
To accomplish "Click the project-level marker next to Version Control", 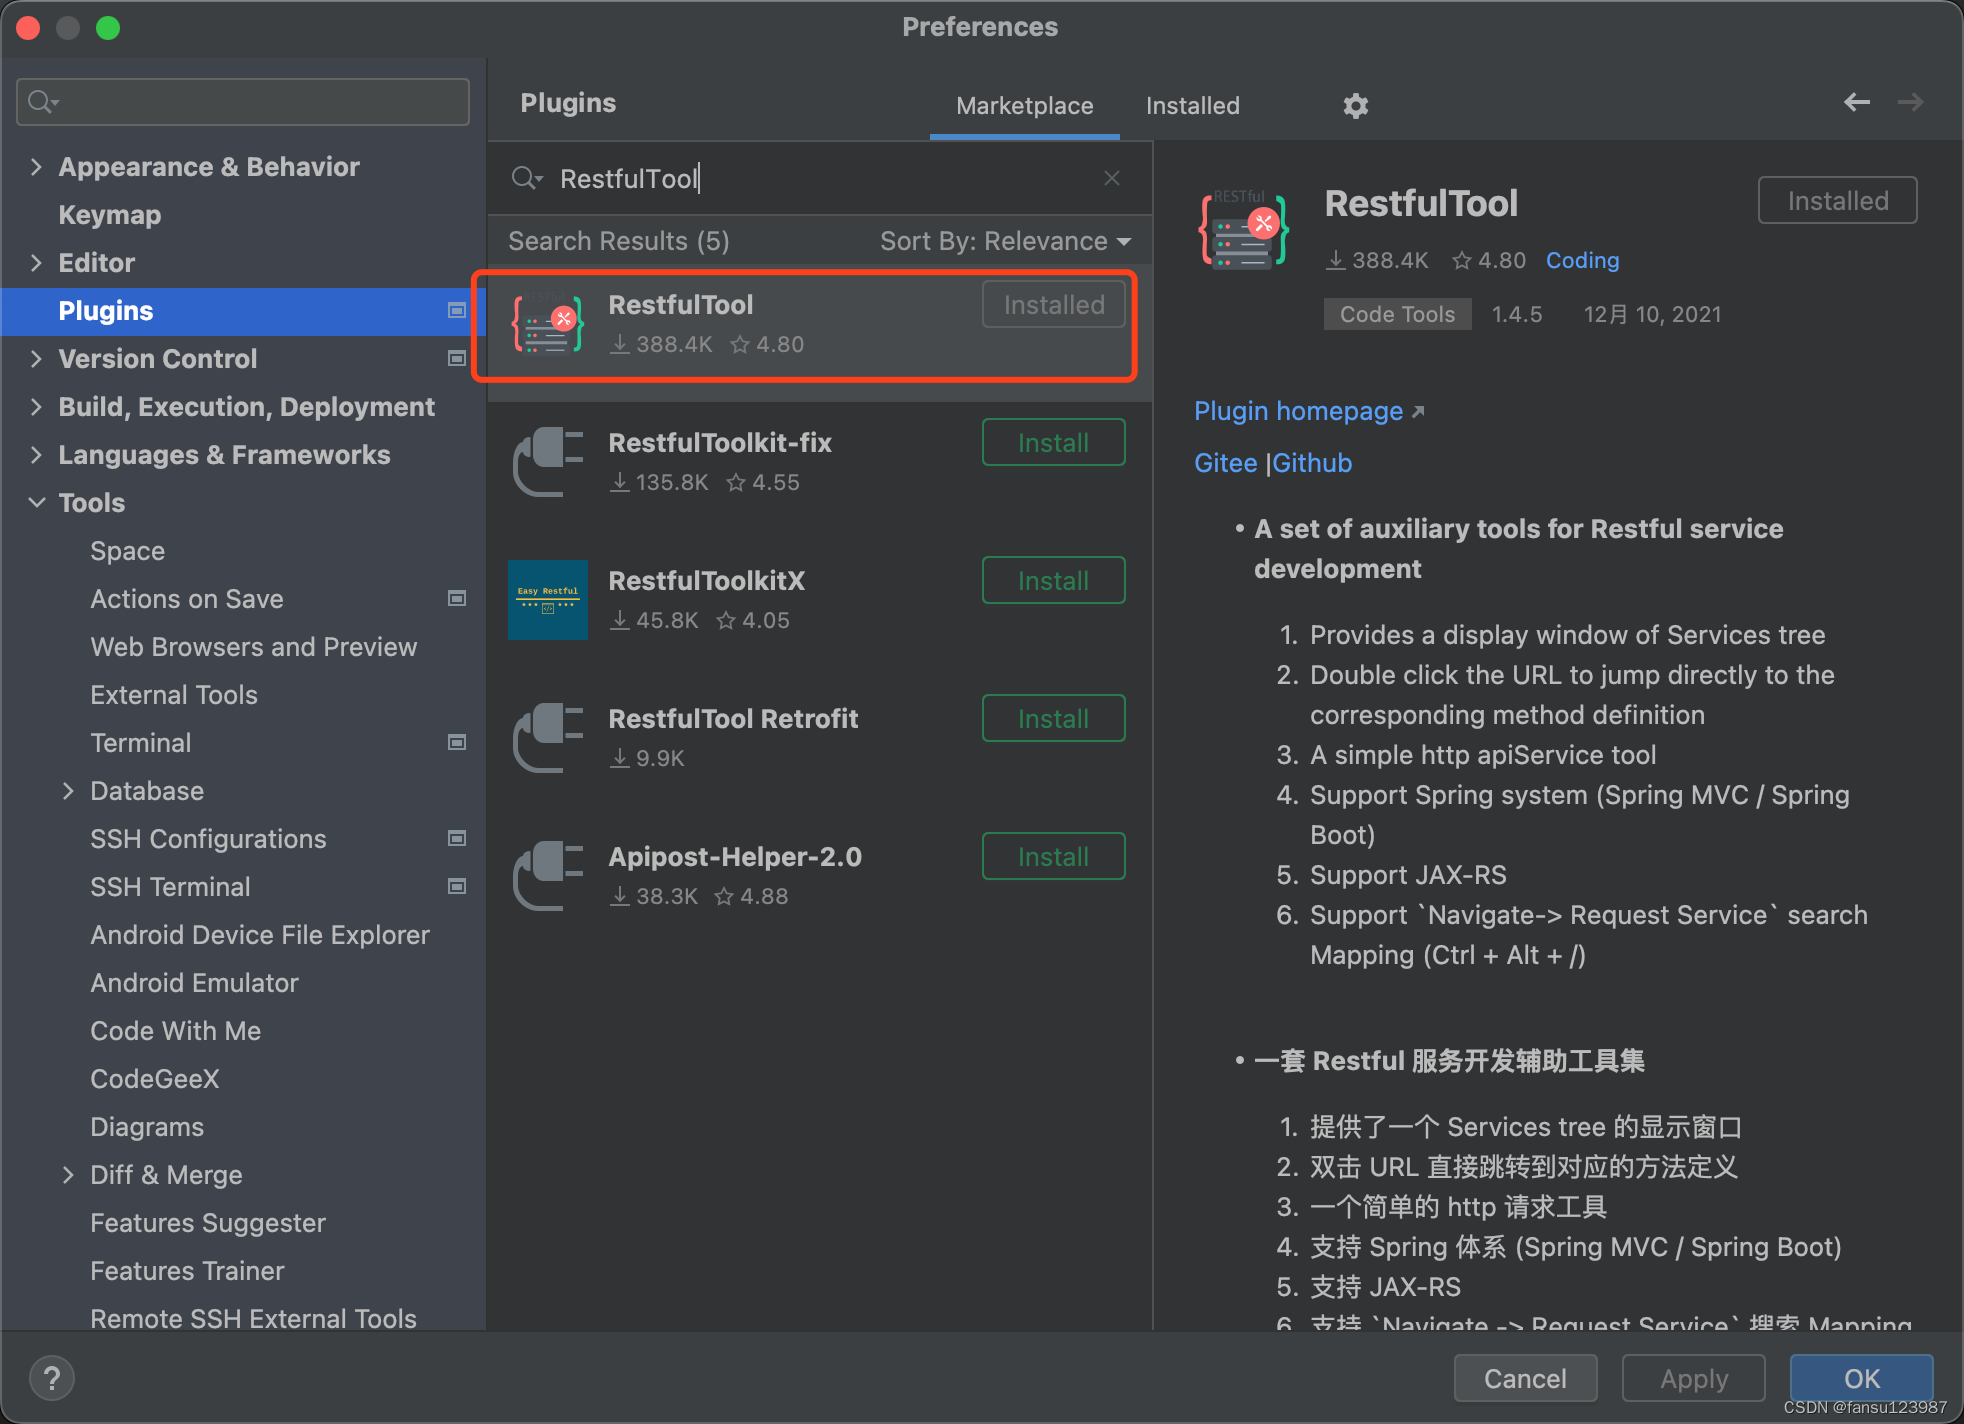I will 457,358.
